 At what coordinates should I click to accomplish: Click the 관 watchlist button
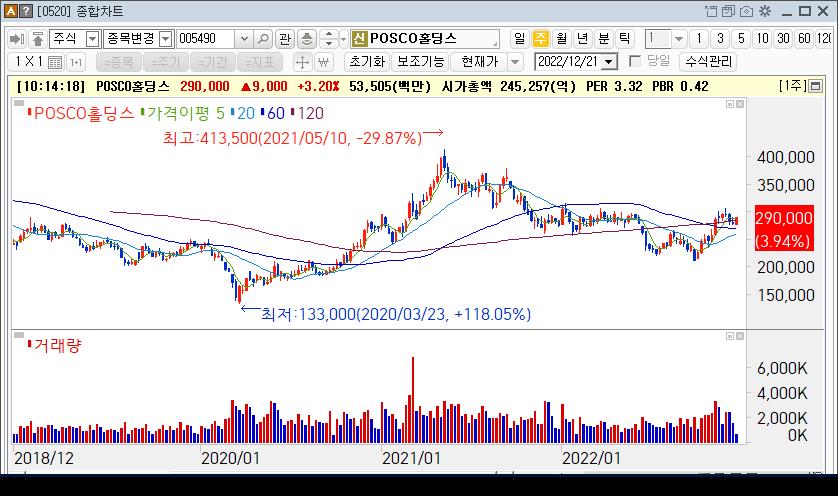pyautogui.click(x=285, y=39)
